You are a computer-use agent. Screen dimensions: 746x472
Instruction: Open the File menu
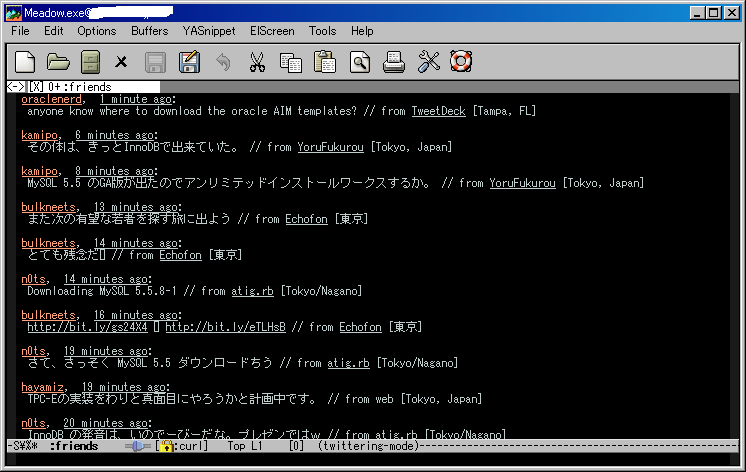click(x=20, y=31)
